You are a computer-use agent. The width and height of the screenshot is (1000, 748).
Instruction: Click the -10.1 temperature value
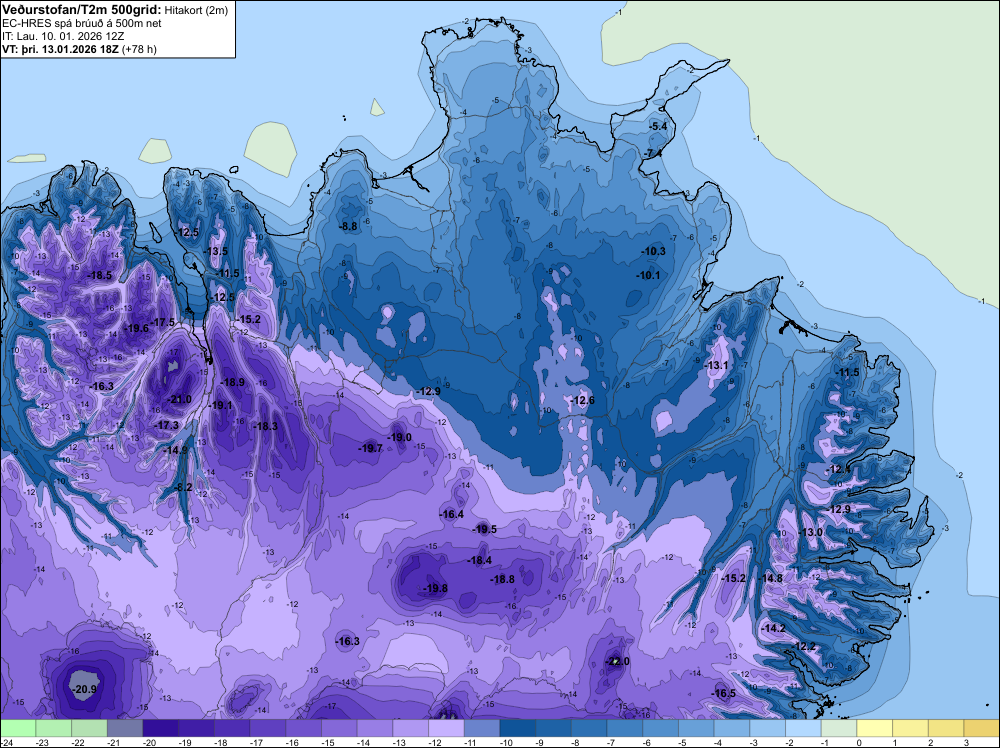point(648,275)
